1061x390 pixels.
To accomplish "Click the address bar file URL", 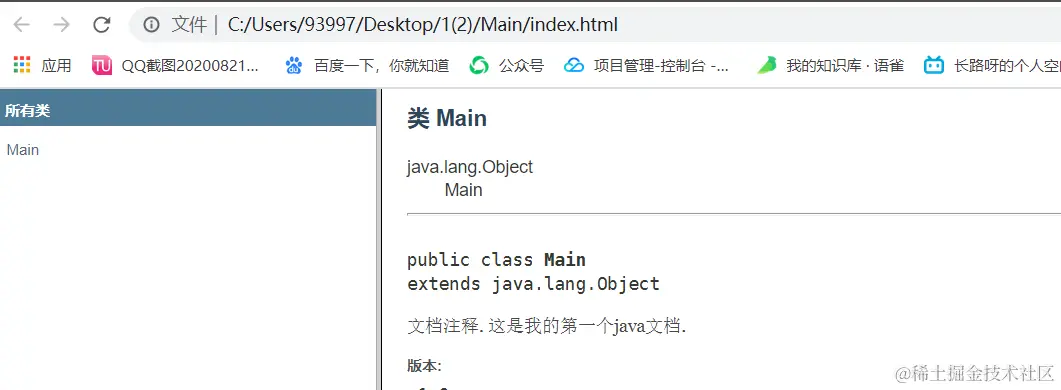I will tap(423, 25).
